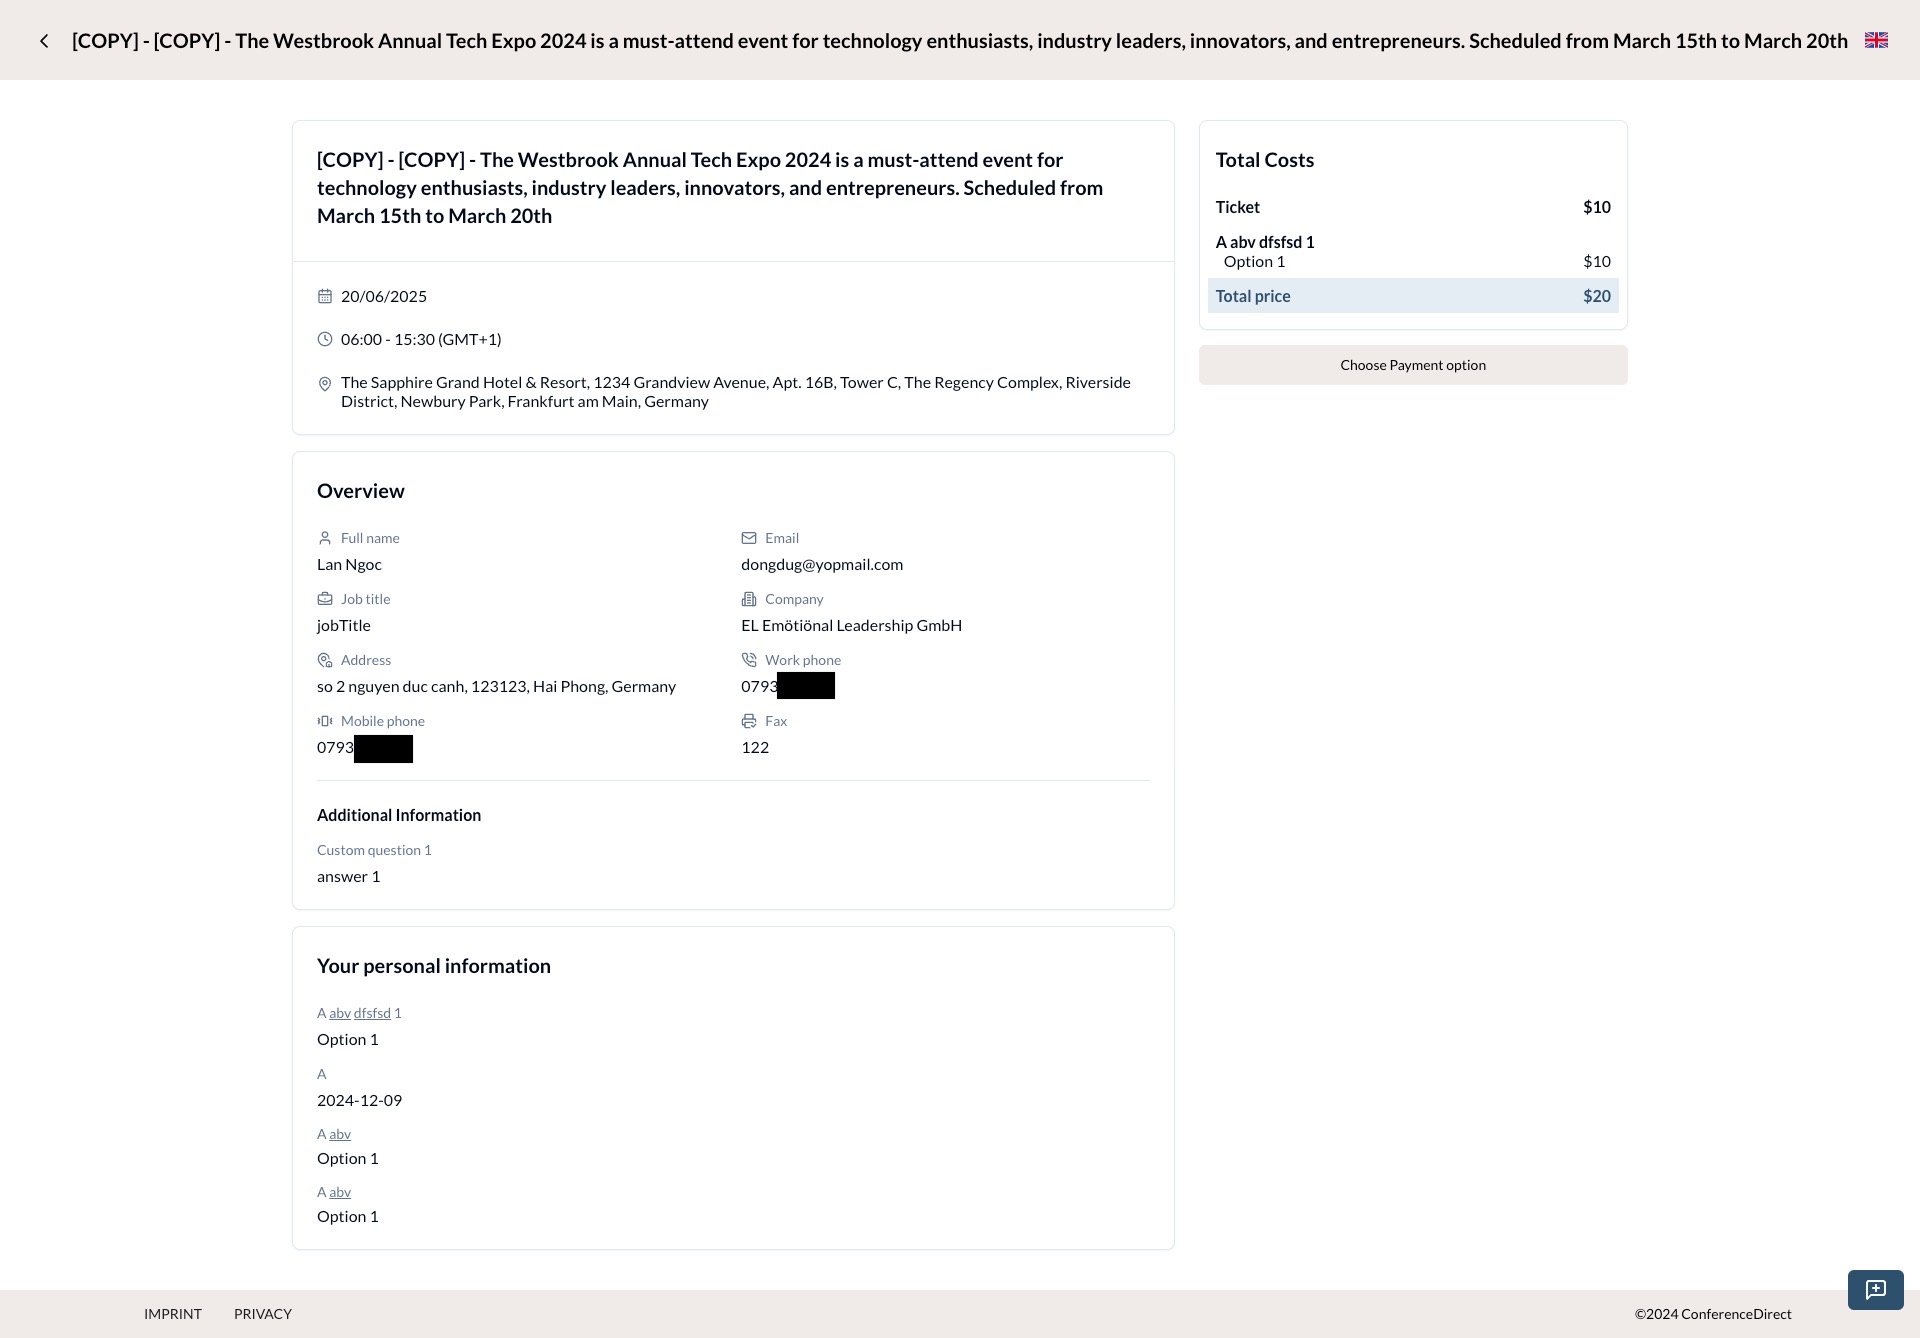This screenshot has width=1920, height=1338.
Task: Open the chat feedback widget at bottom right
Action: click(1876, 1290)
